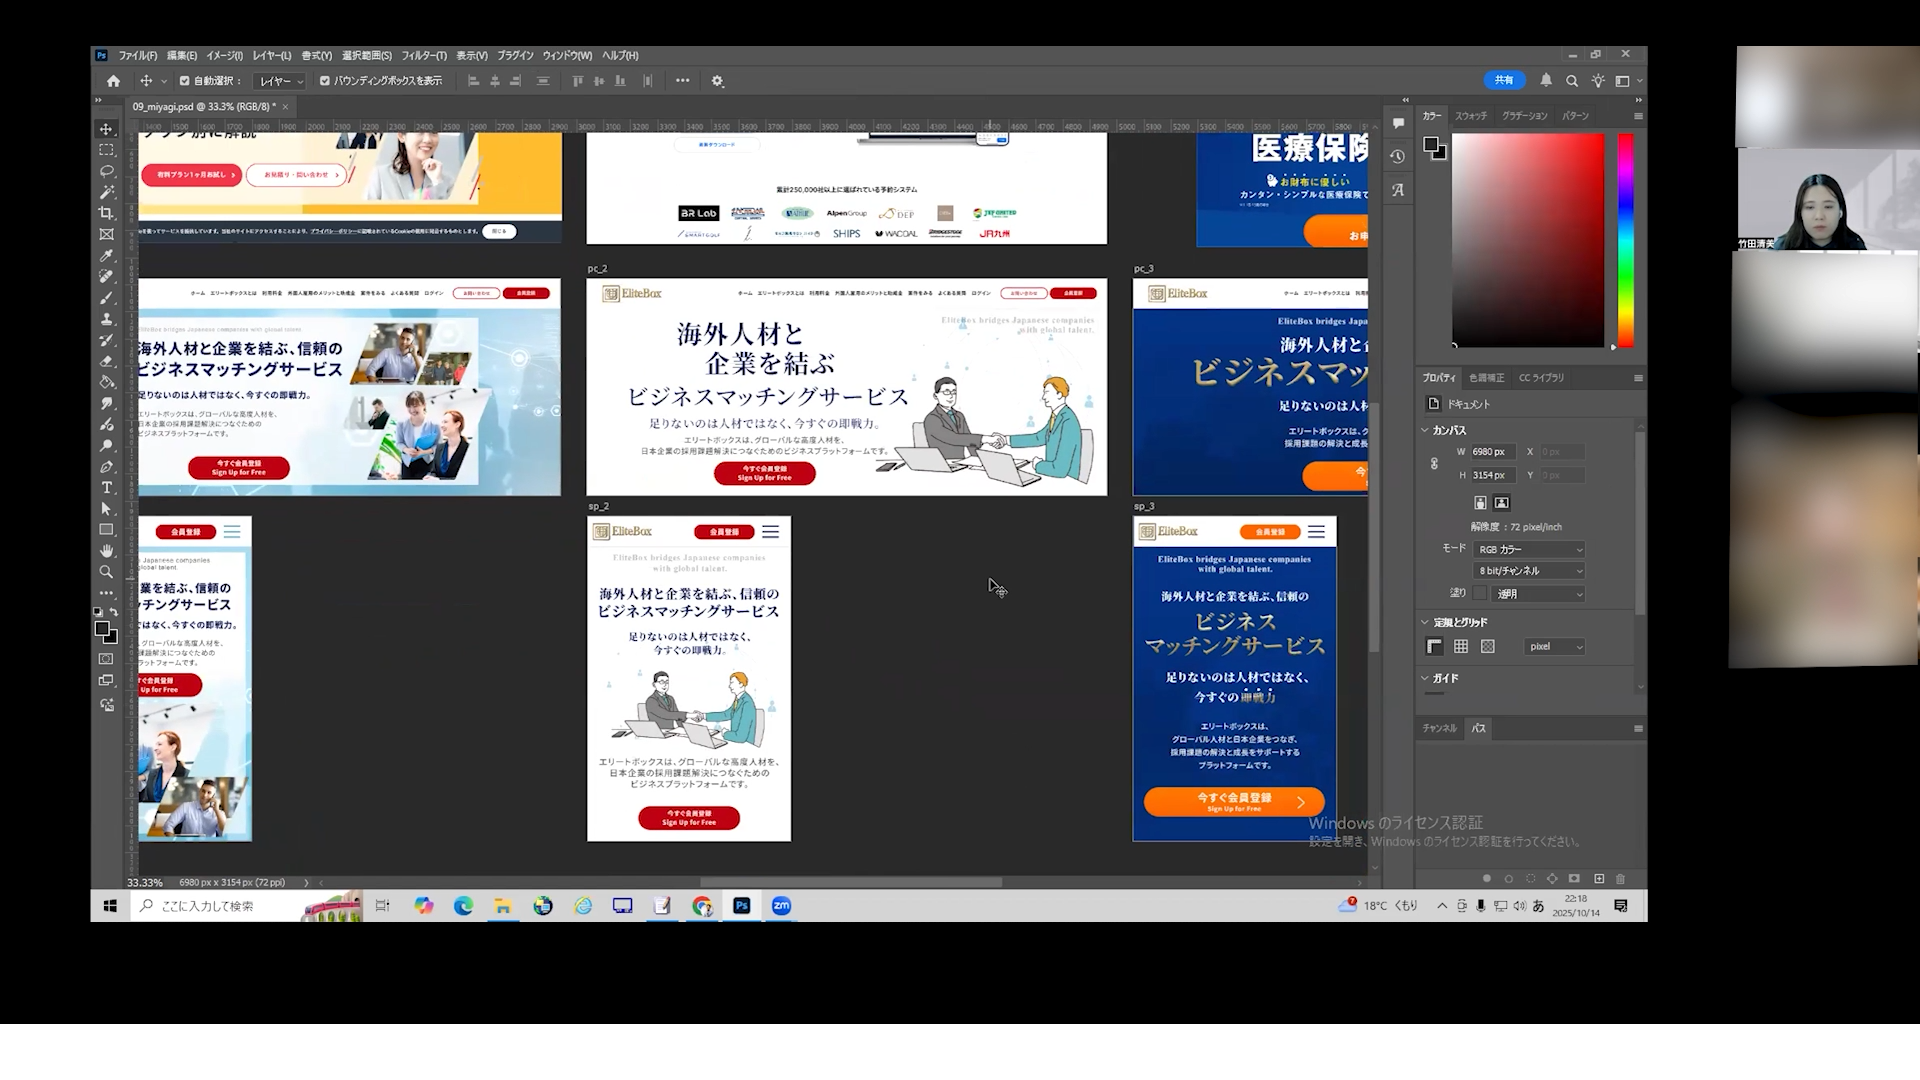
Task: Switch to the スウォッチ tab
Action: pos(1470,116)
